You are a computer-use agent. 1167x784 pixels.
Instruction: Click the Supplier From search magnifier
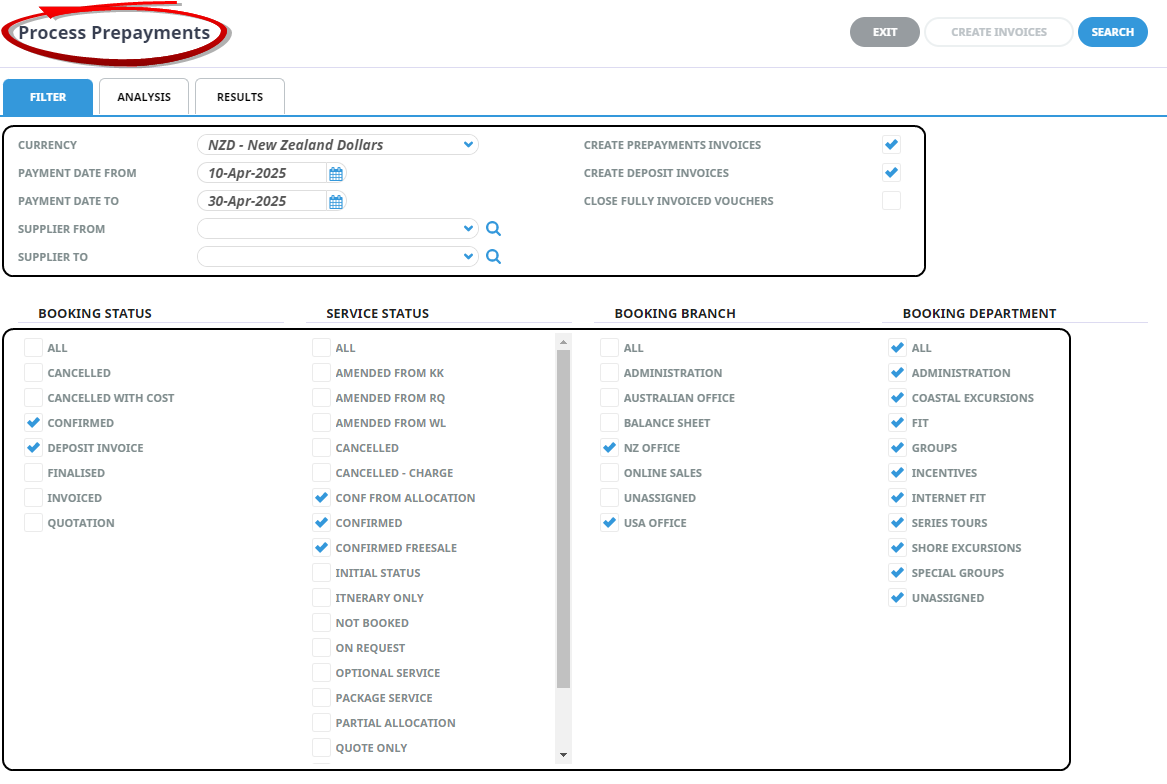pyautogui.click(x=493, y=229)
